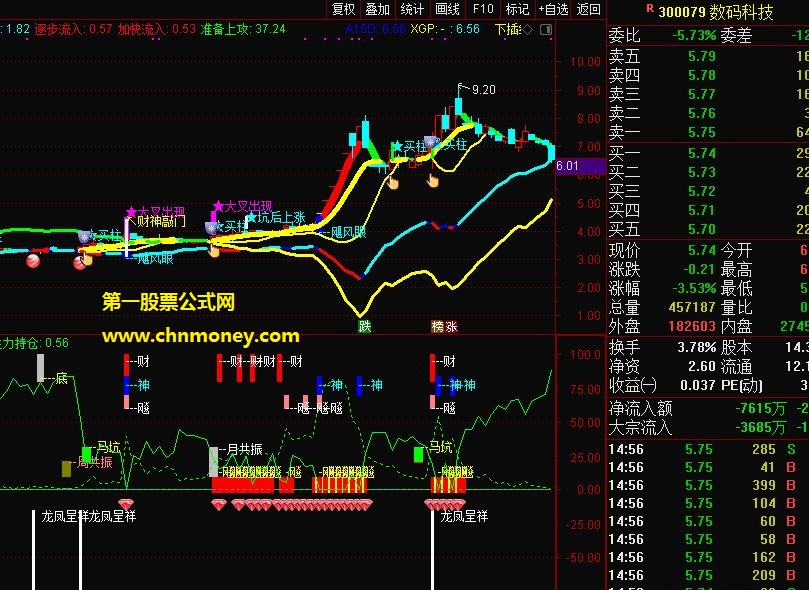Click the 返回 back button
The image size is (809, 590).
[x=589, y=9]
